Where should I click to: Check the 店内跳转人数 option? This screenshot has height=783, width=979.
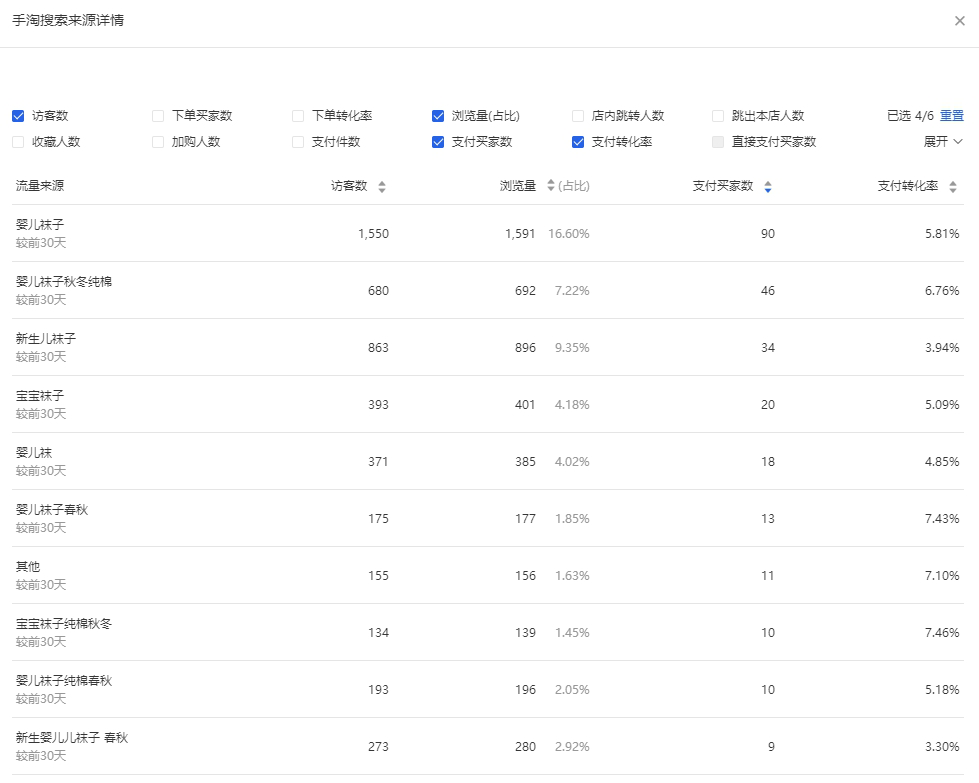[x=578, y=116]
